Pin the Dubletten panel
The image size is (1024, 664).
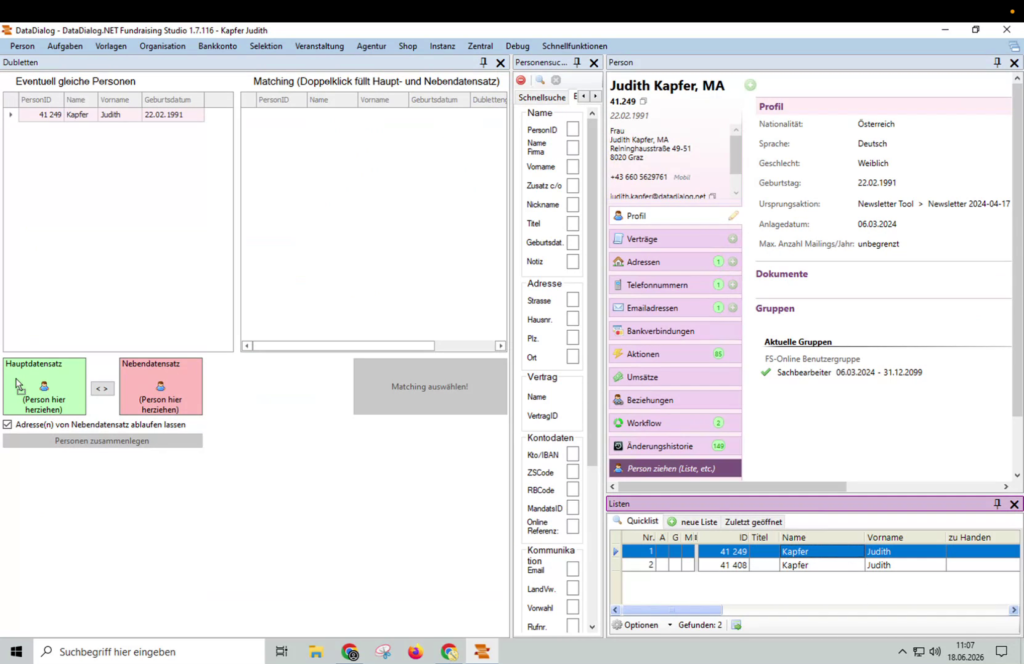[x=483, y=63]
